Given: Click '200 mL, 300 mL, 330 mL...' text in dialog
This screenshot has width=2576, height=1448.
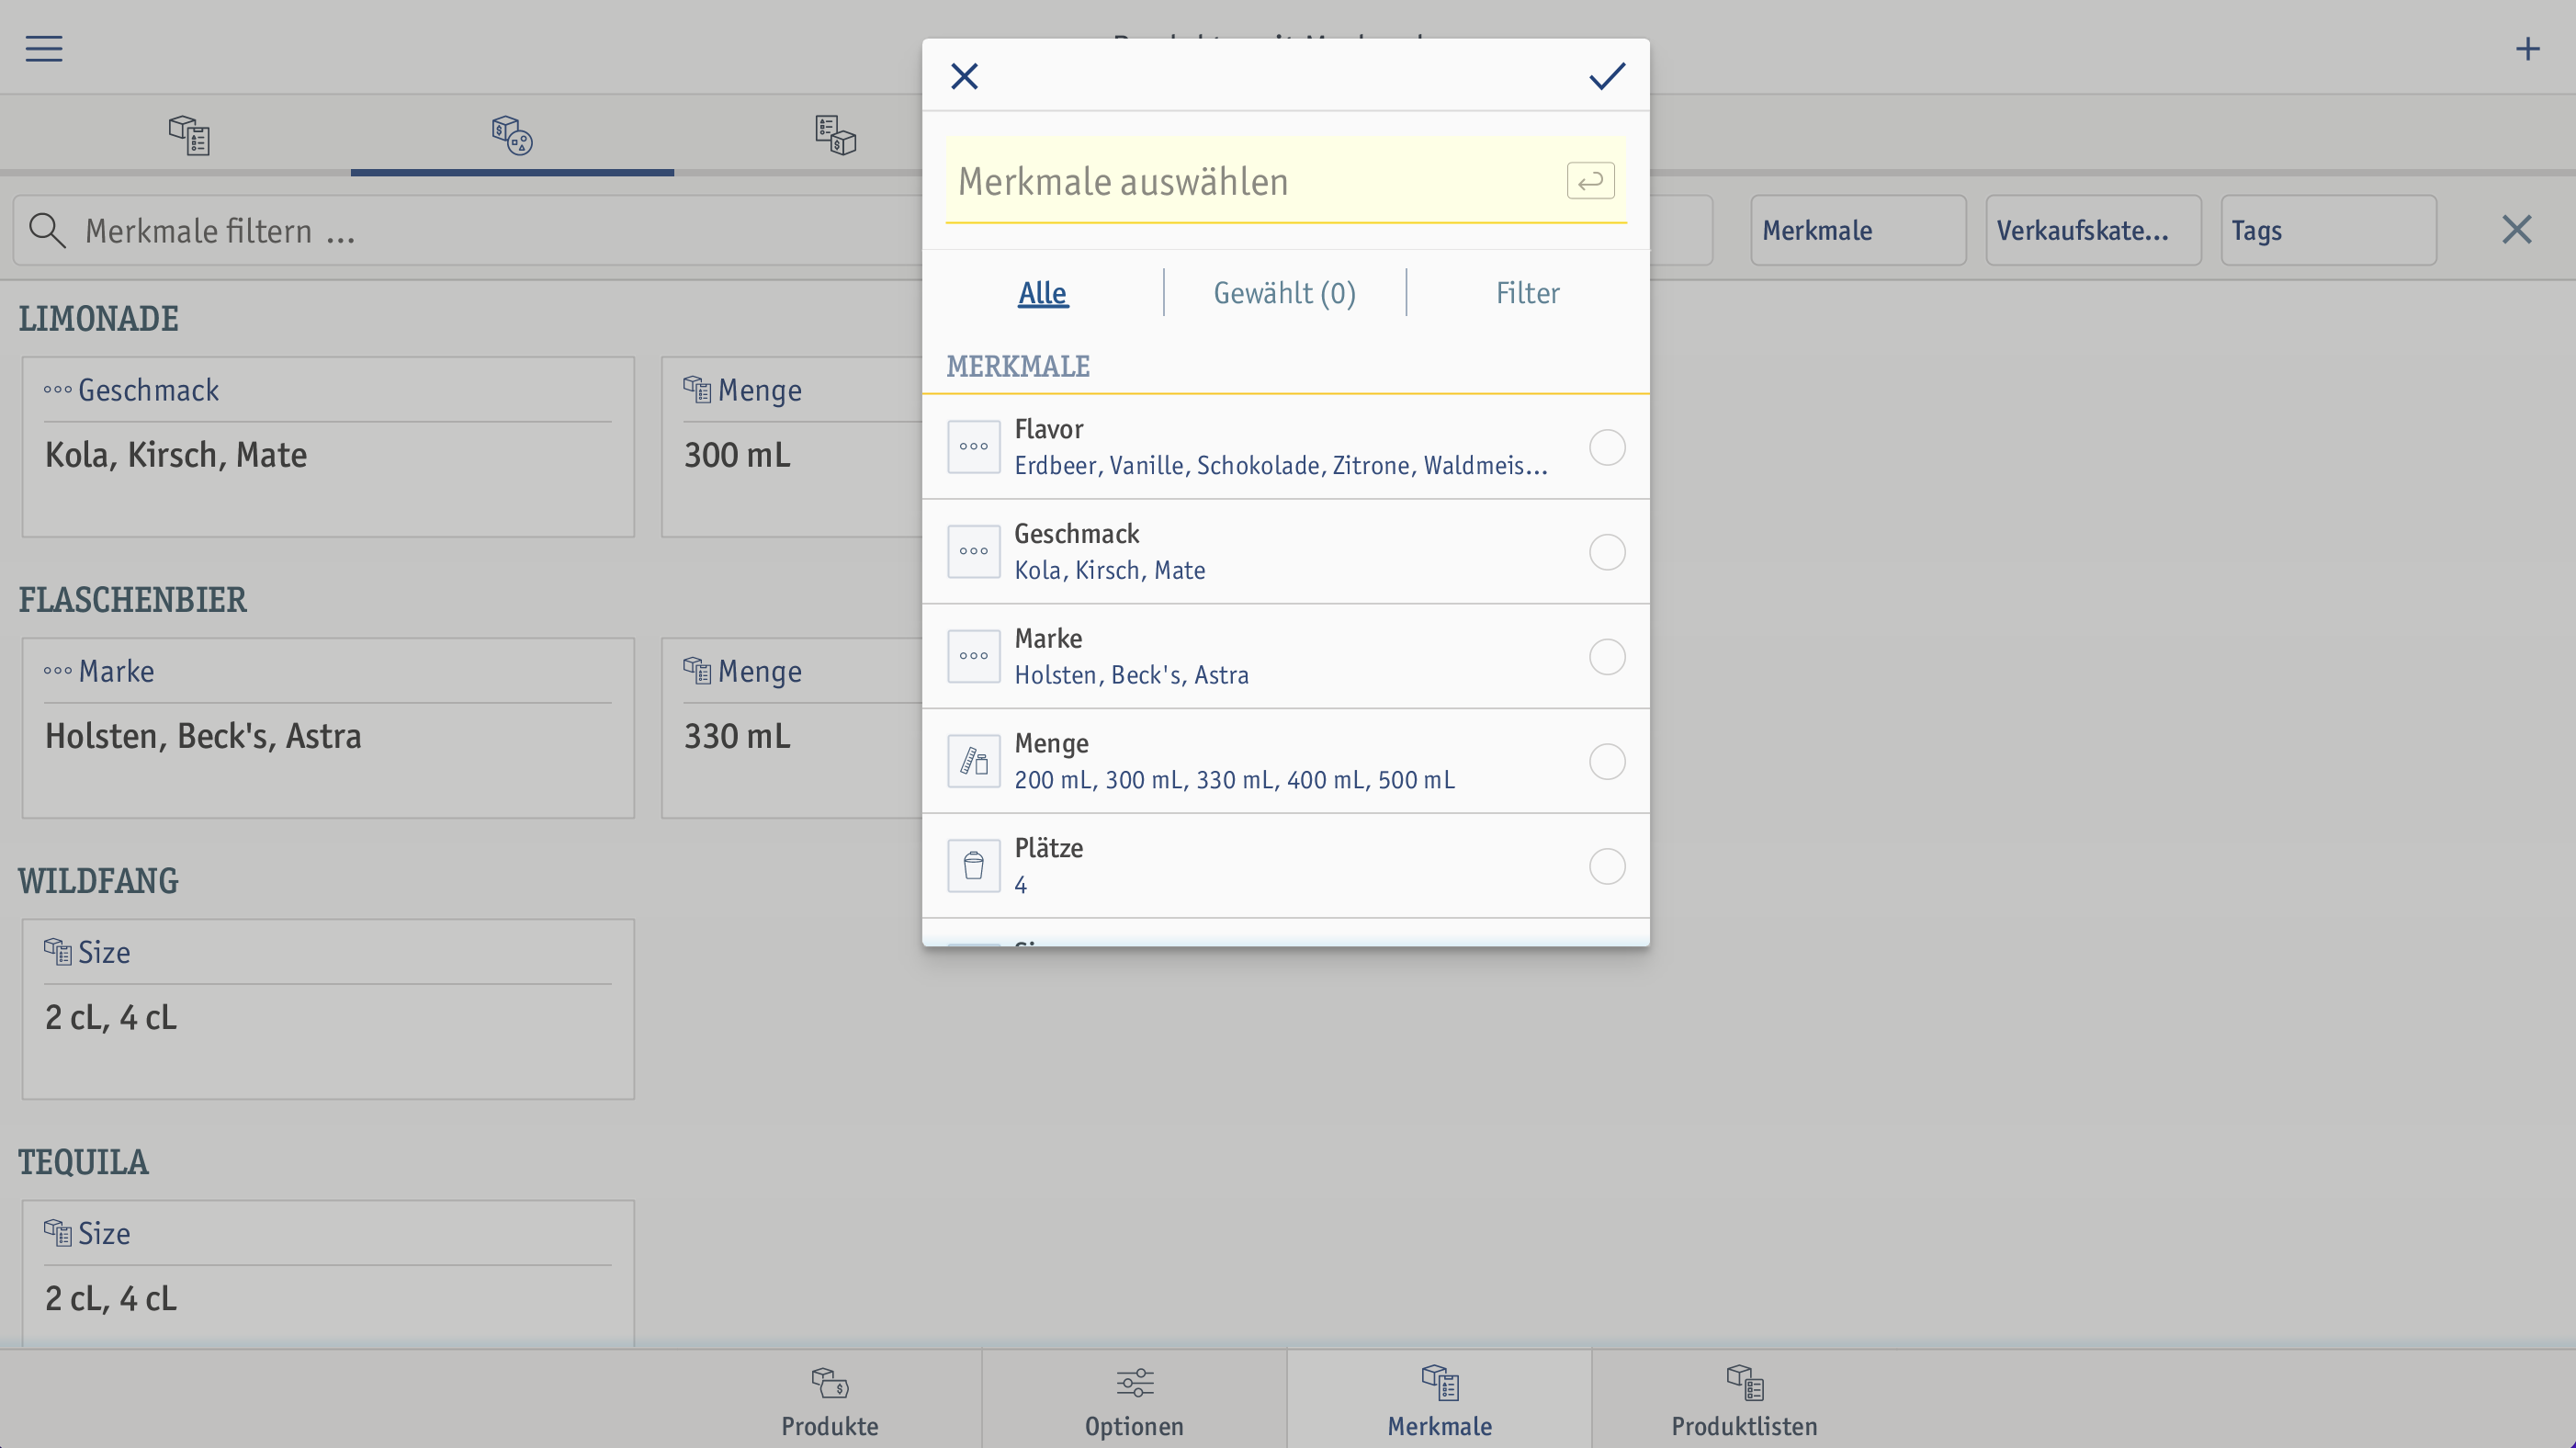Looking at the screenshot, I should (x=1234, y=780).
